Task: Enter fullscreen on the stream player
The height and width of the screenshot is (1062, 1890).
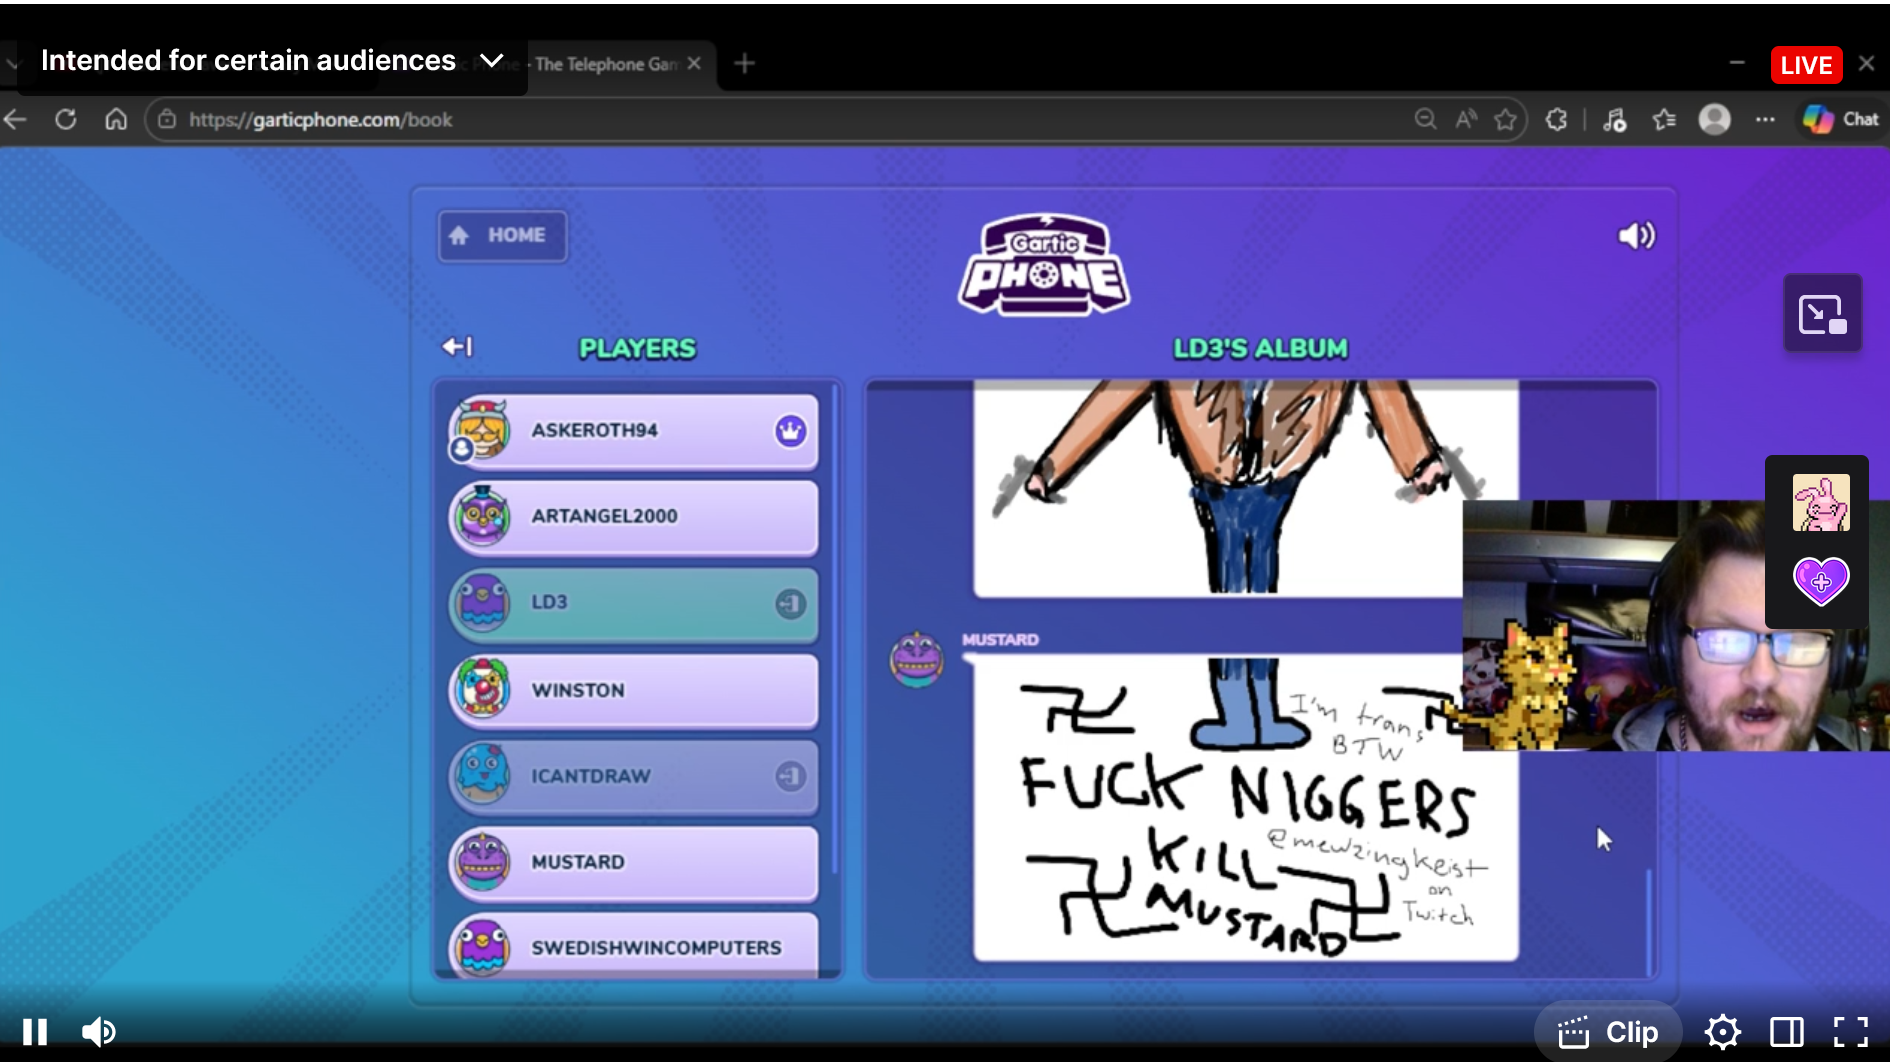Action: tap(1851, 1032)
